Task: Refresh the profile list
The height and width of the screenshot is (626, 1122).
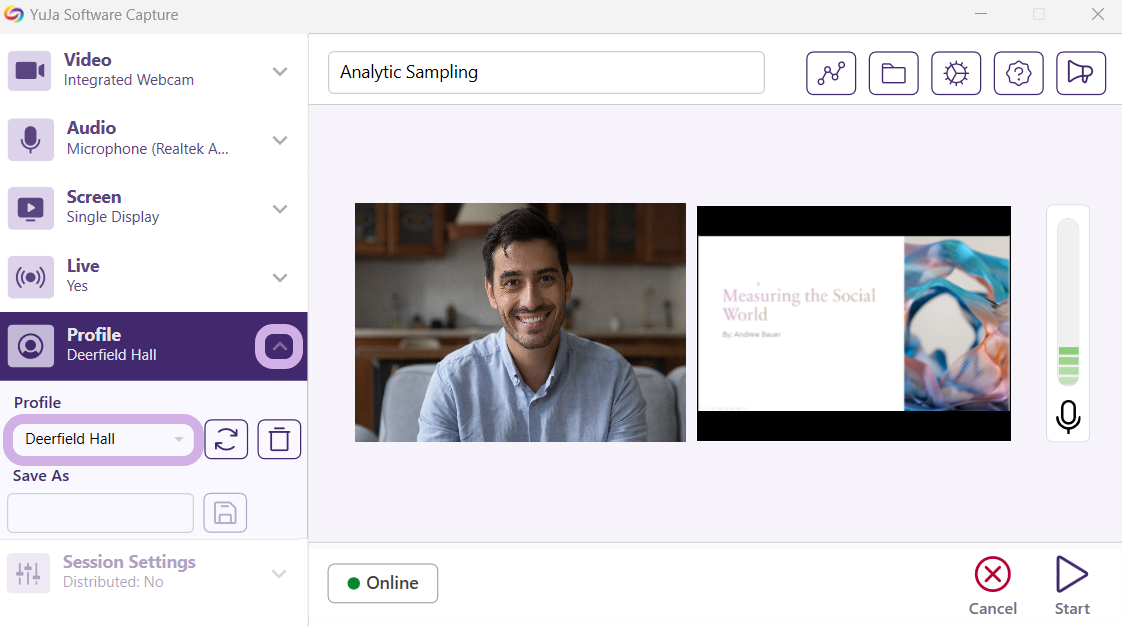Action: tap(226, 439)
